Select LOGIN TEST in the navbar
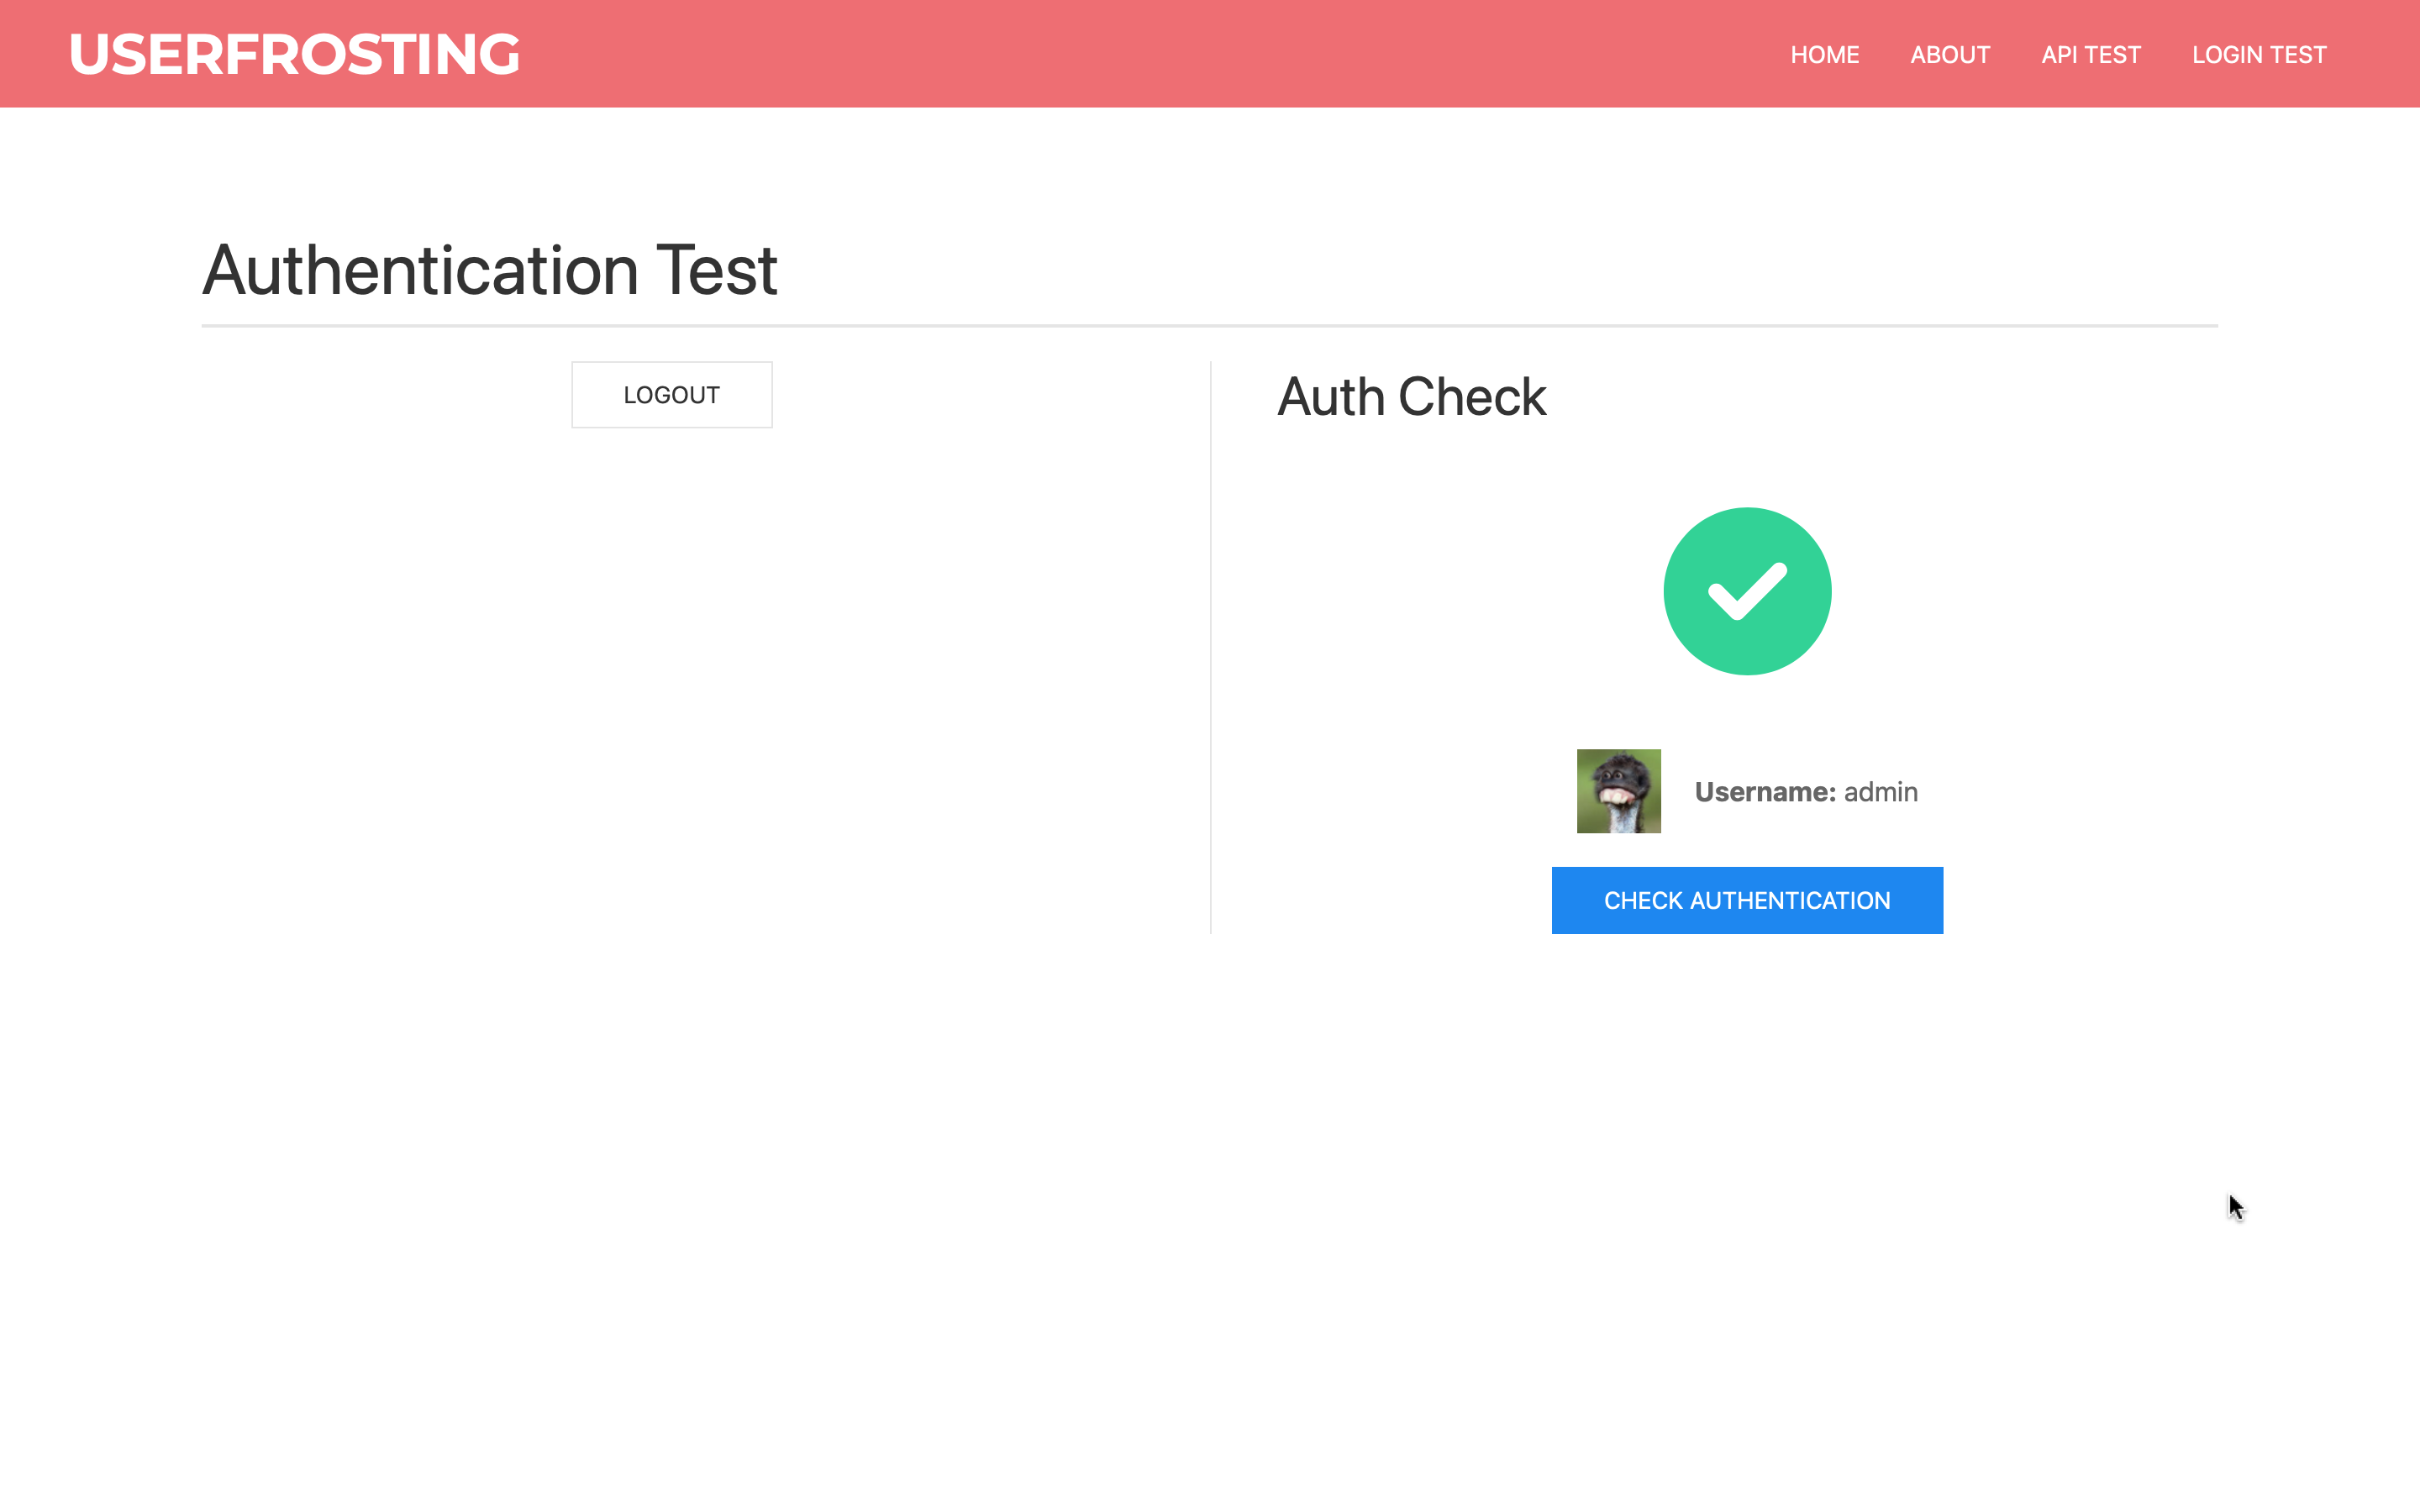The height and width of the screenshot is (1512, 2420). pos(2258,55)
